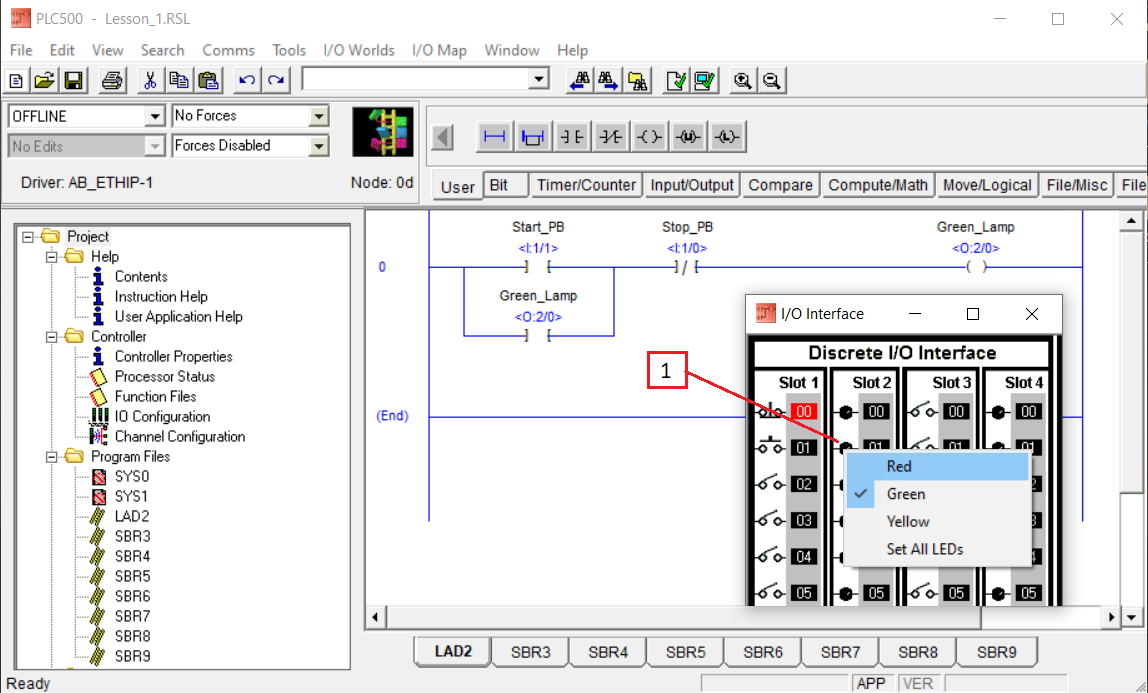Find previous with left-arrow binoculars icon
The height and width of the screenshot is (693, 1148).
[580, 80]
